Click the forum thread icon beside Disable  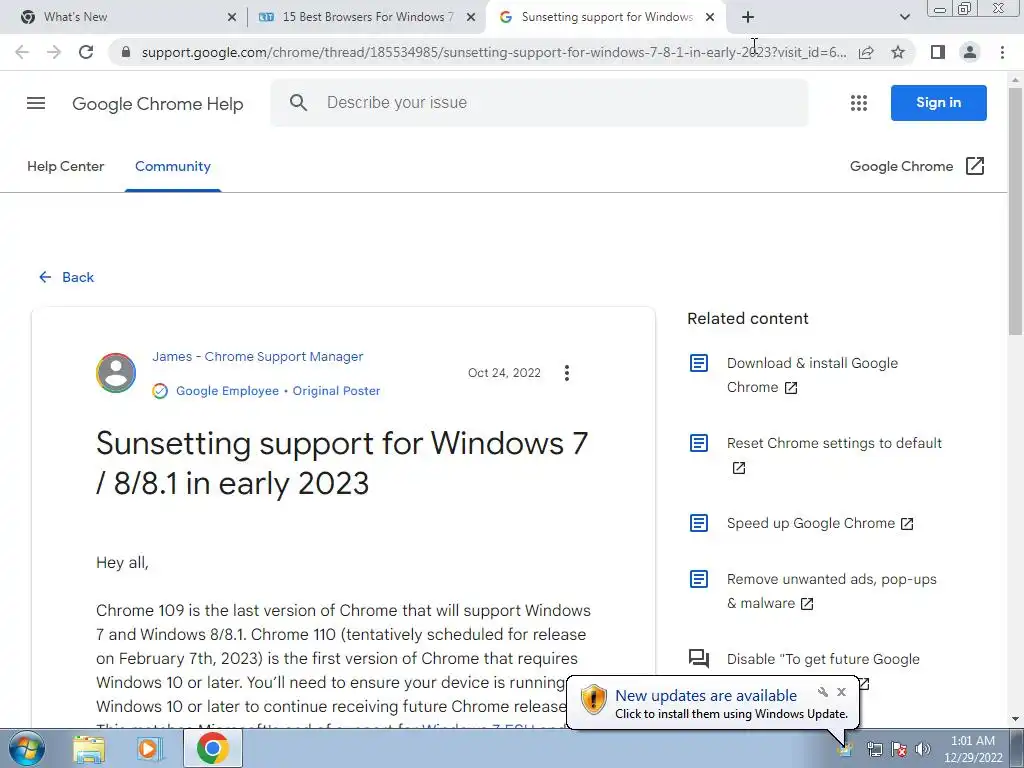tap(699, 659)
